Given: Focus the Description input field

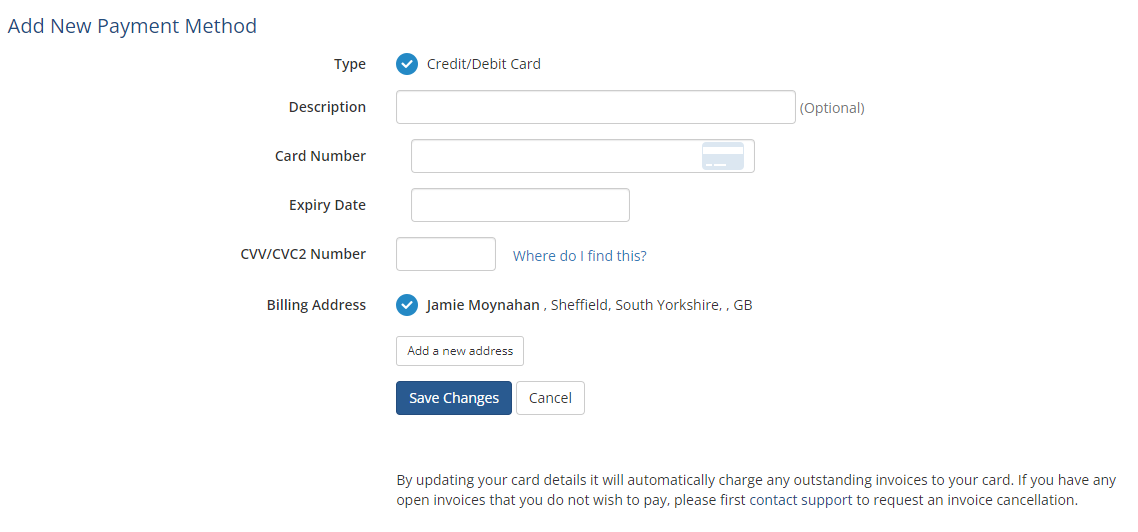Looking at the screenshot, I should 596,107.
